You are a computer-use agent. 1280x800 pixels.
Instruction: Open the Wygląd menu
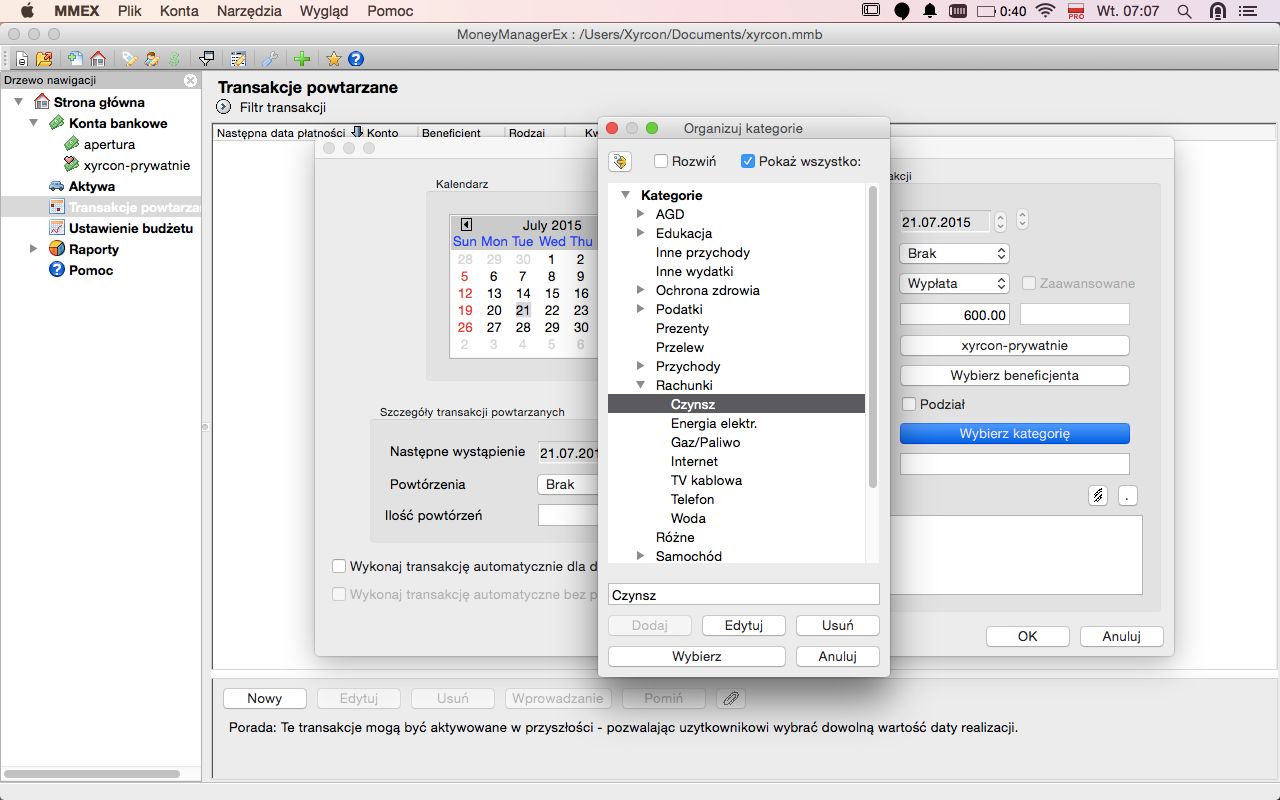point(323,11)
